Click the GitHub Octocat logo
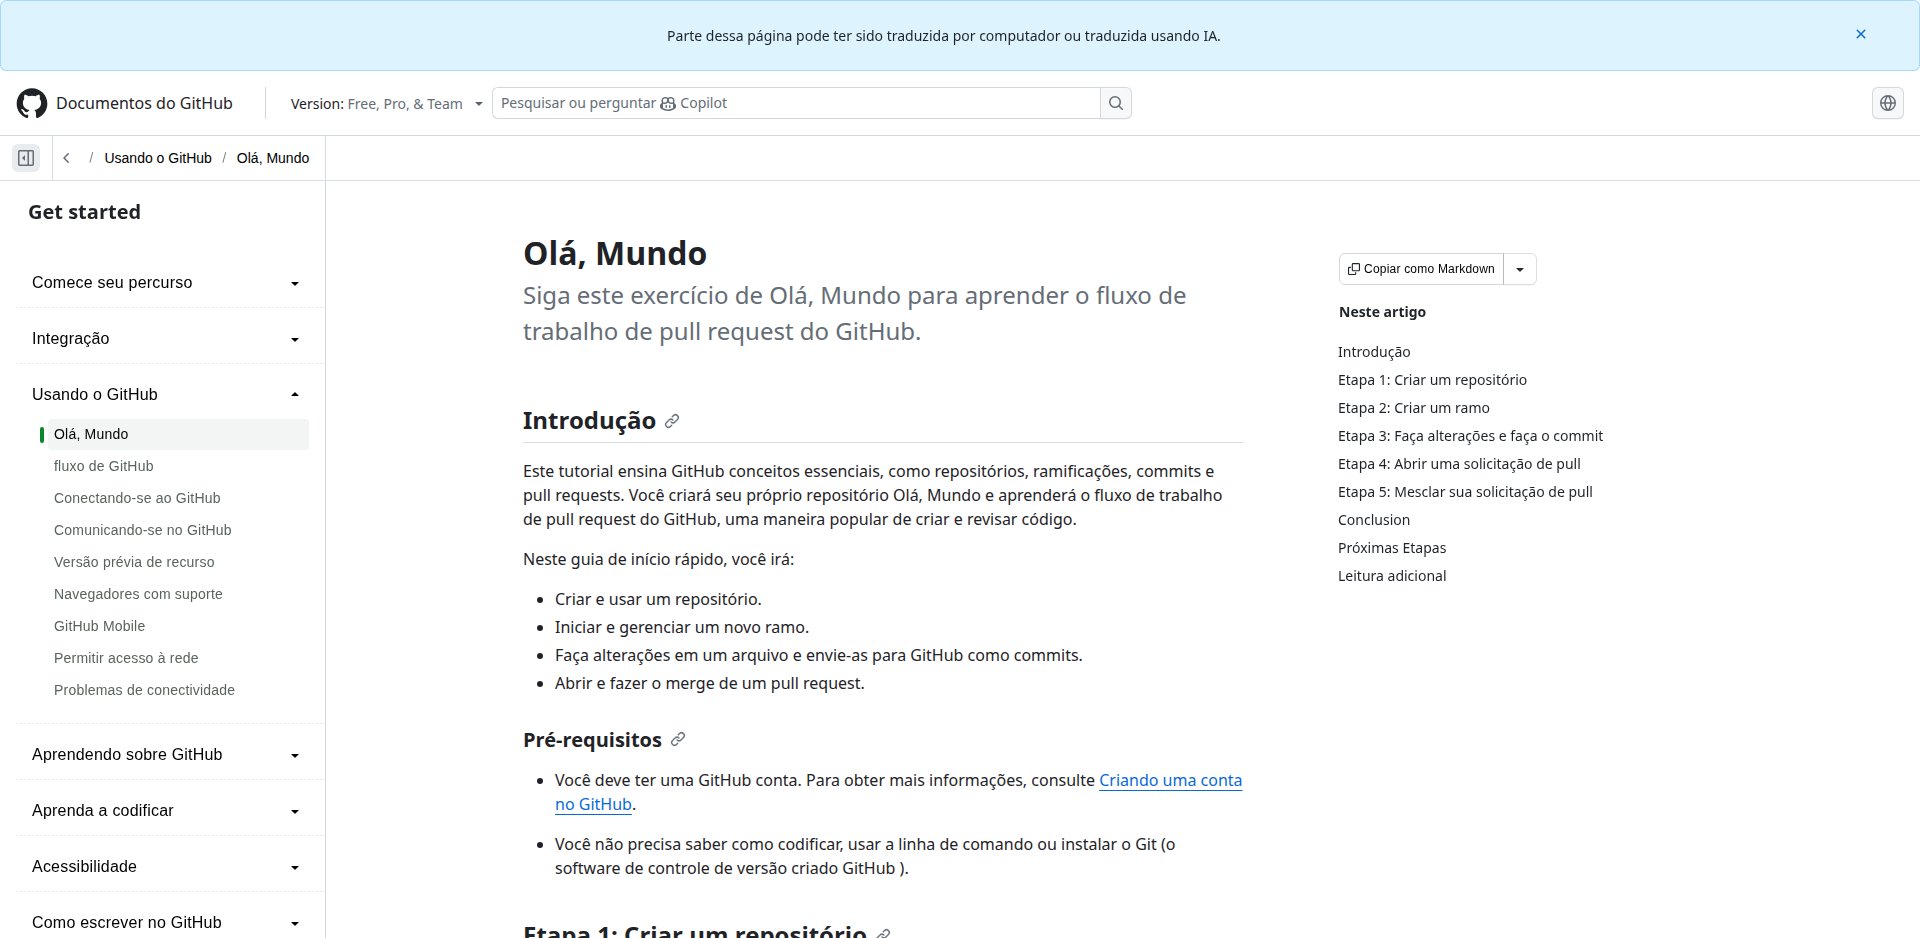 pos(32,103)
